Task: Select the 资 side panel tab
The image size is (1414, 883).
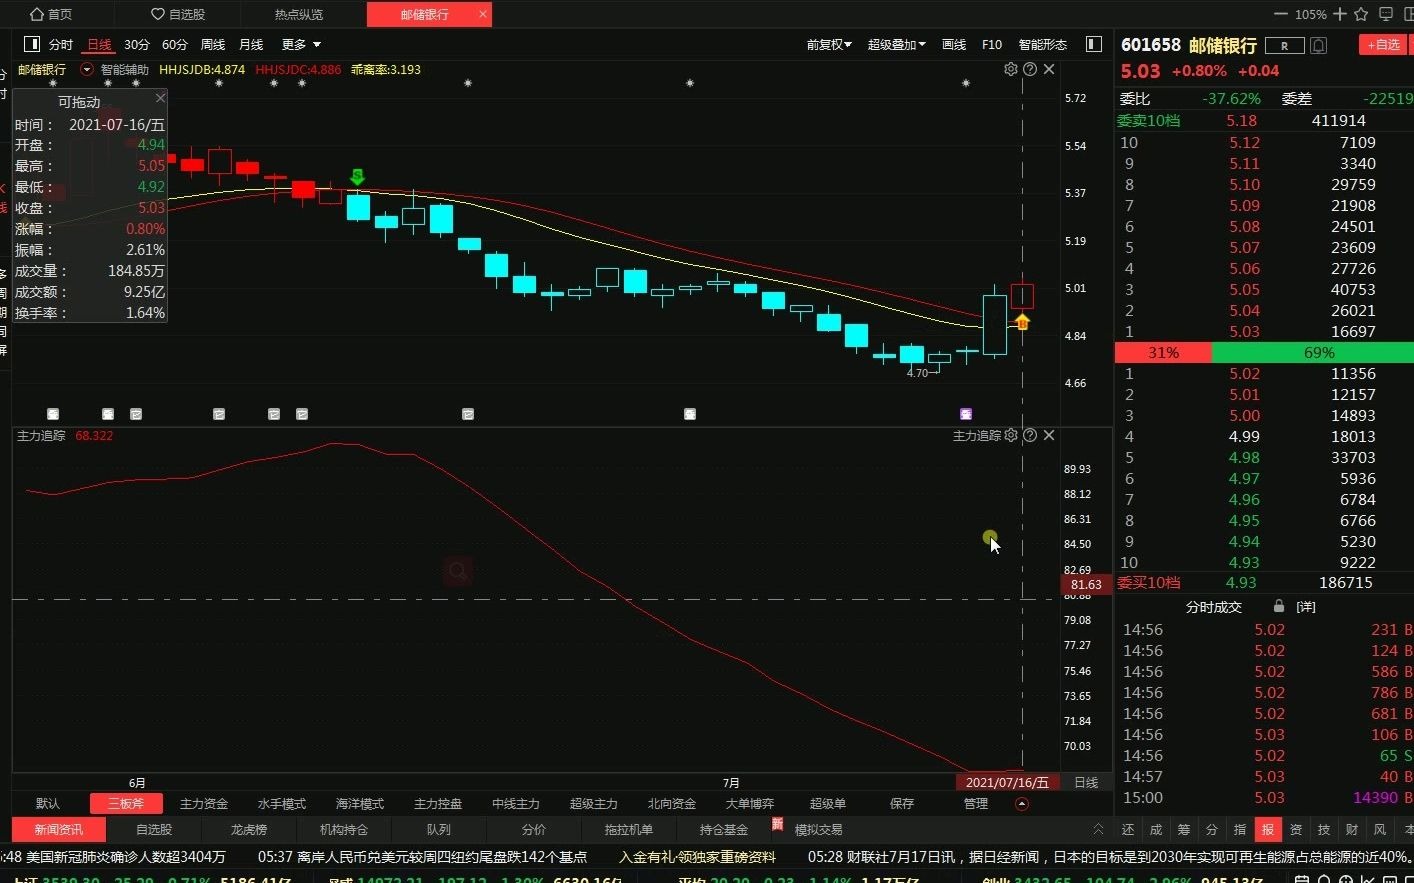Action: (1296, 829)
